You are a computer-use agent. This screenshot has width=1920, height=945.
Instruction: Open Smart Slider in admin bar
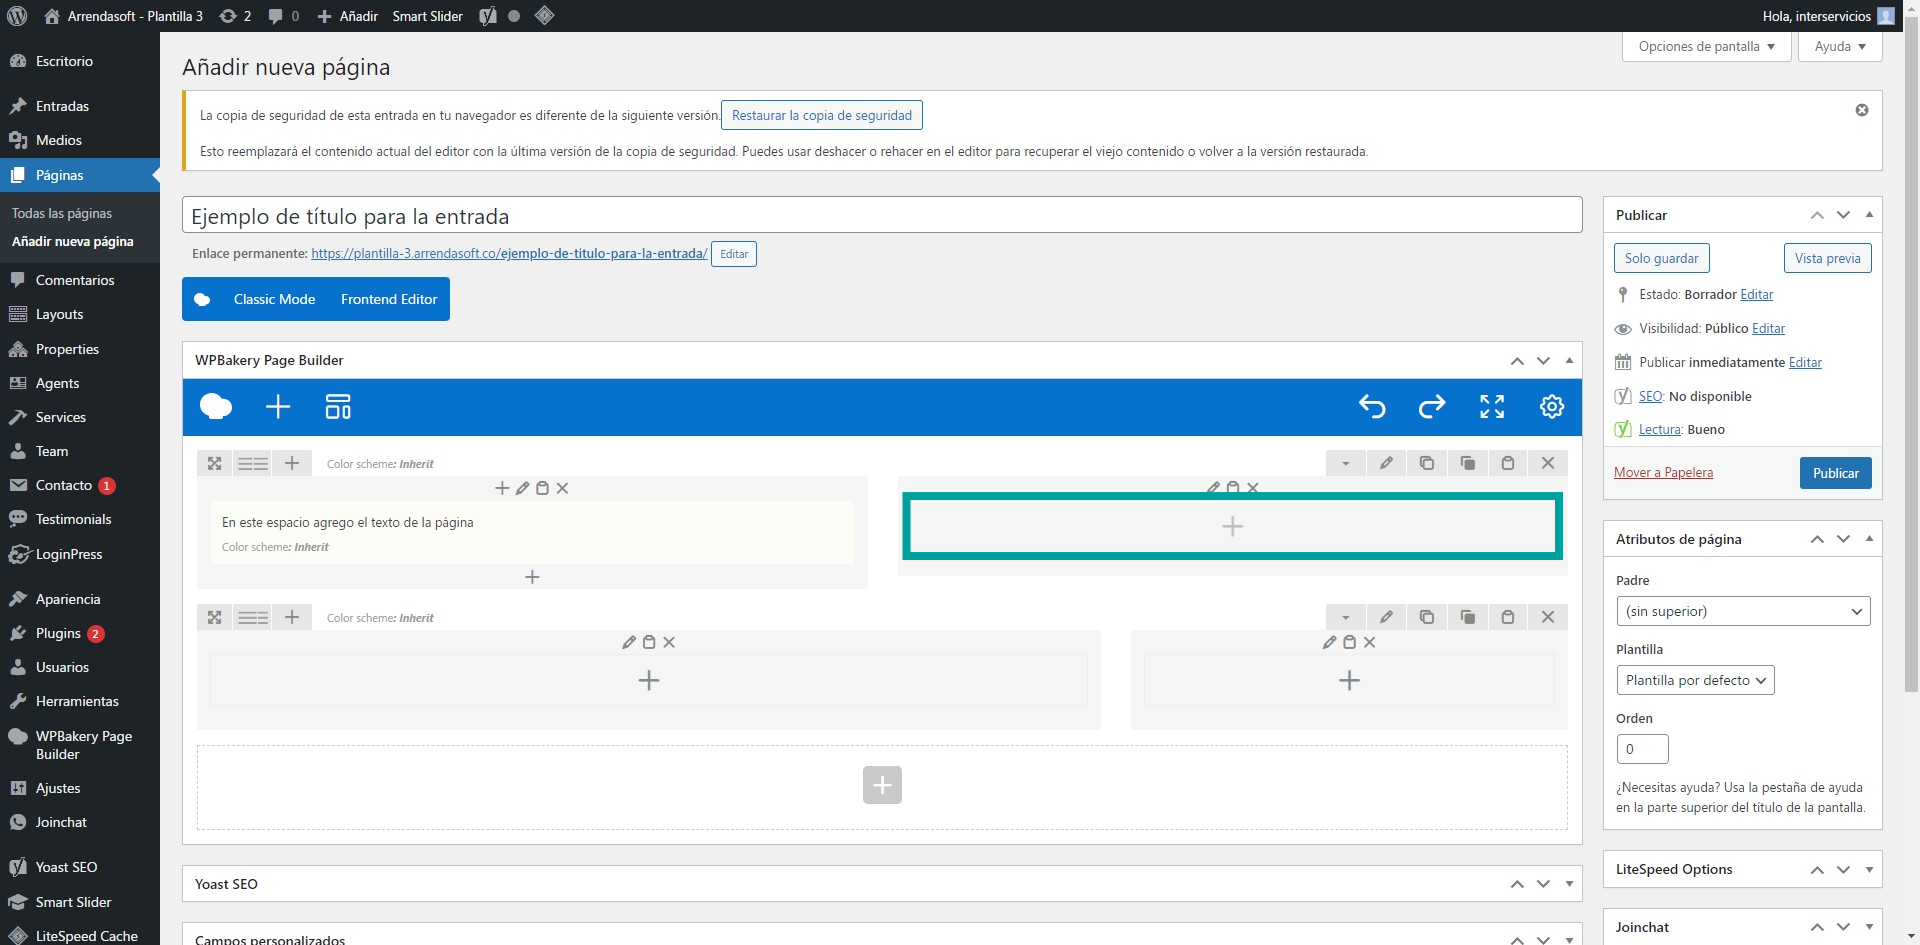click(427, 16)
